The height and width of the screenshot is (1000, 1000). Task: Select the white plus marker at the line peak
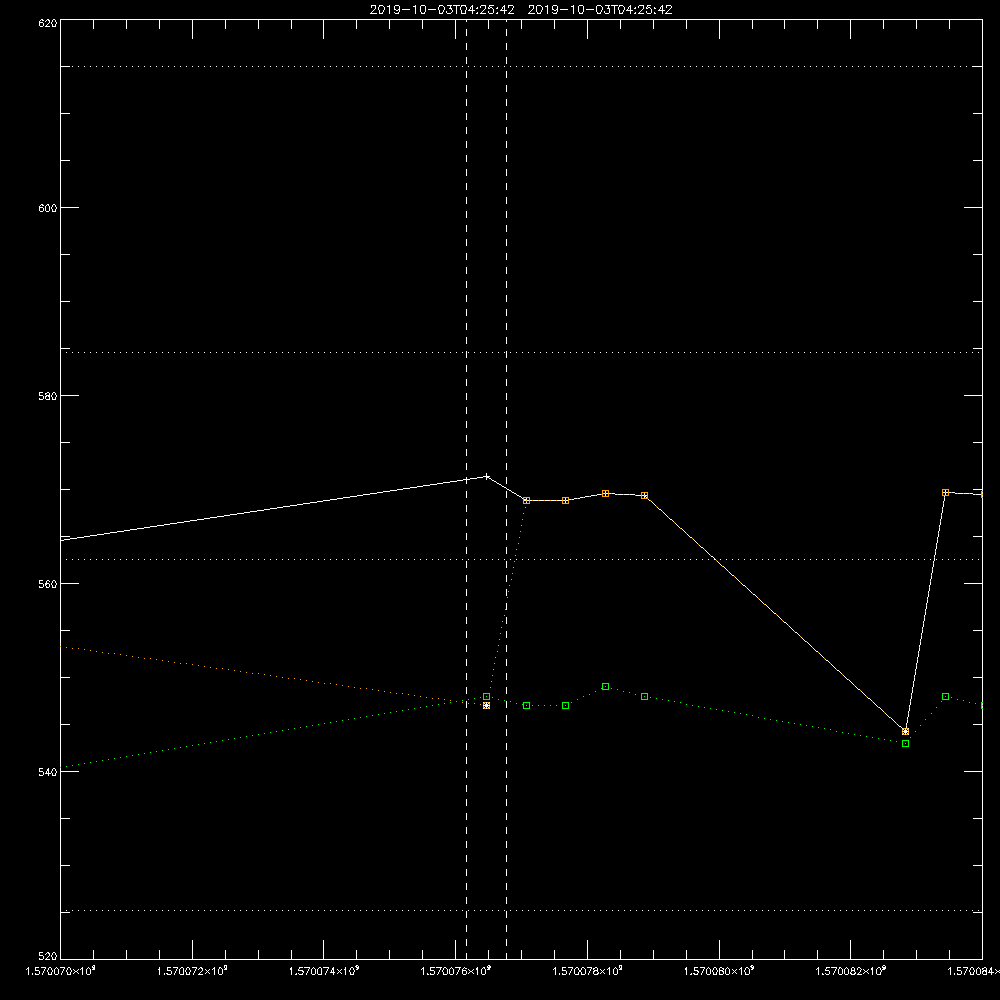487,476
